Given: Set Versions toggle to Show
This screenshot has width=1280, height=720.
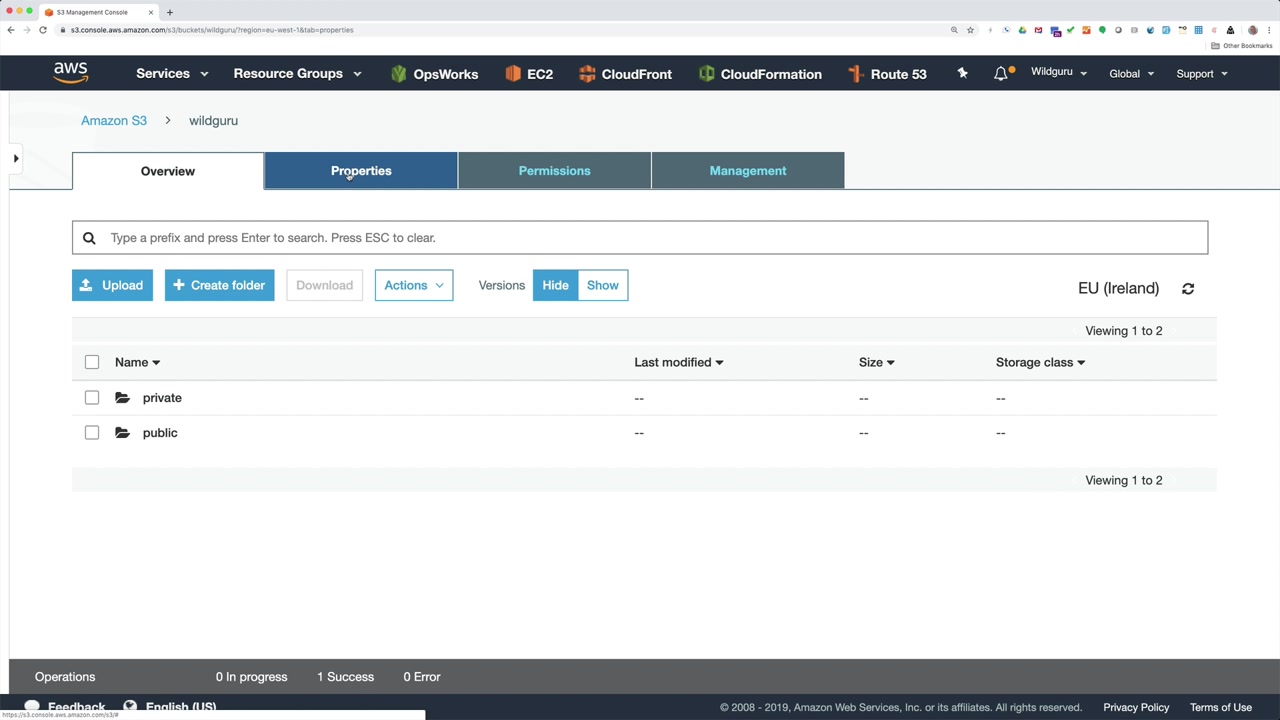Looking at the screenshot, I should point(603,285).
